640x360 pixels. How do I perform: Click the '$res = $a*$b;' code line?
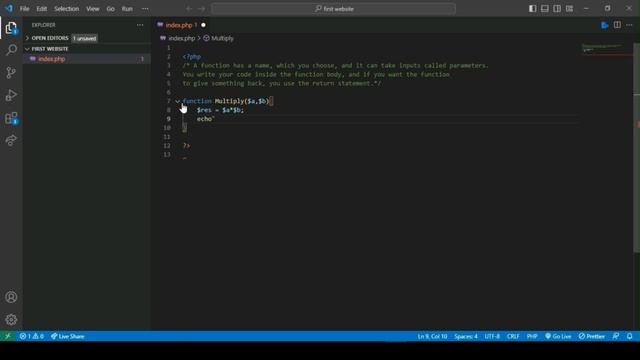220,110
